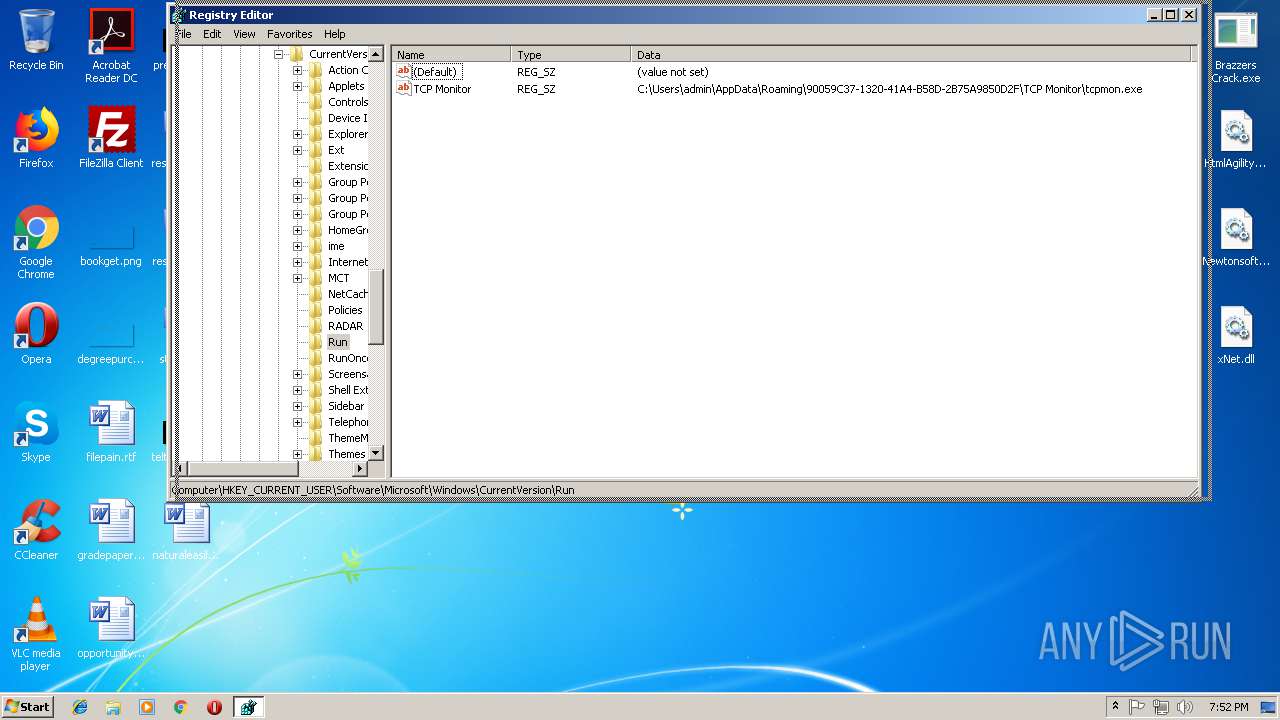This screenshot has height=720, width=1280.
Task: Click the taskbar clock showing 7:52 PM
Action: tap(1228, 707)
